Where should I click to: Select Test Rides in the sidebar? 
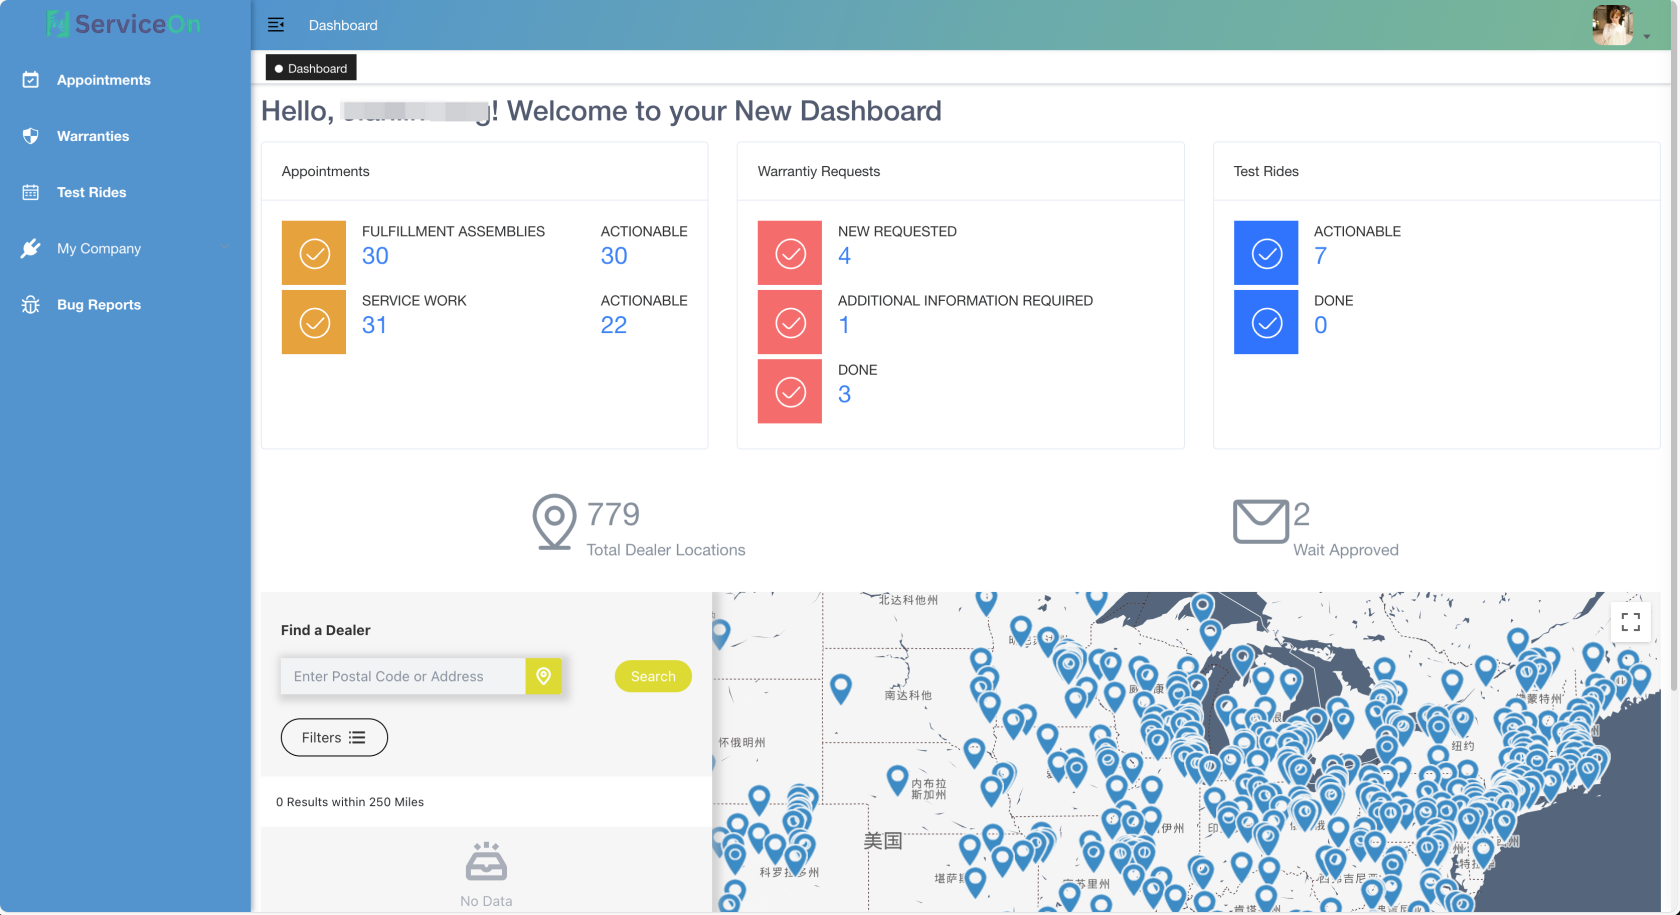point(91,193)
